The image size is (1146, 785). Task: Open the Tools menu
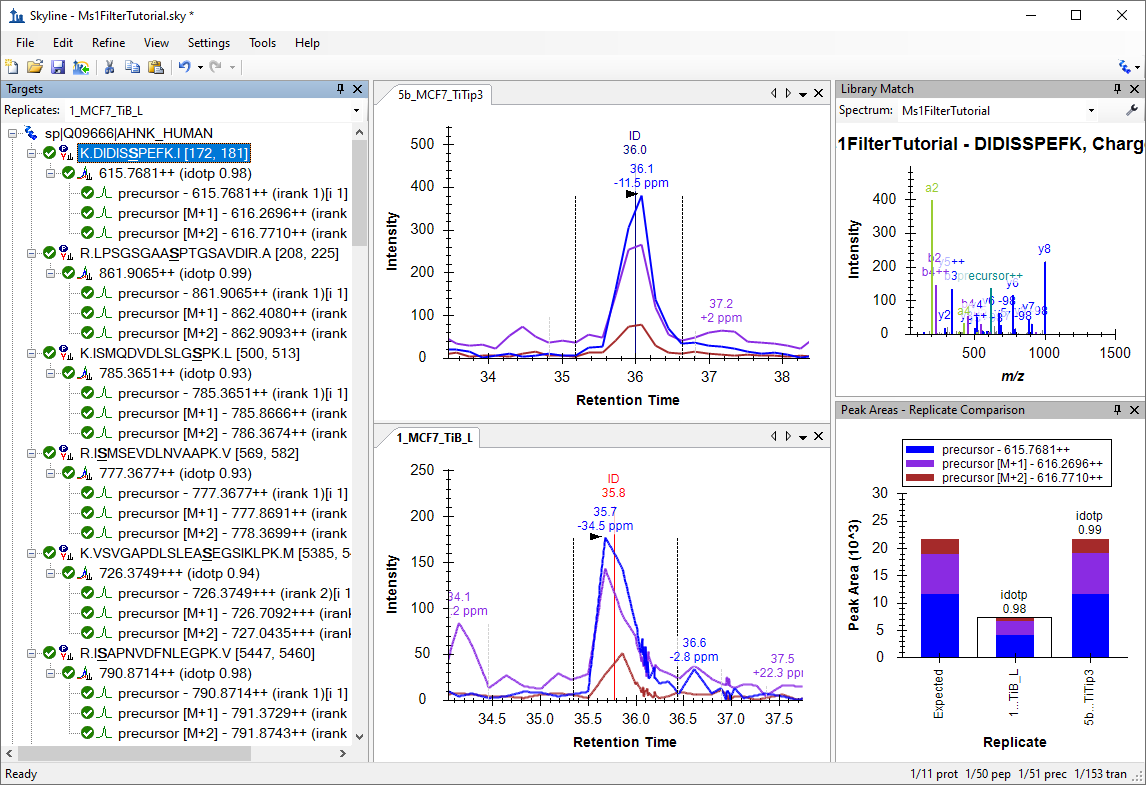[x=262, y=43]
